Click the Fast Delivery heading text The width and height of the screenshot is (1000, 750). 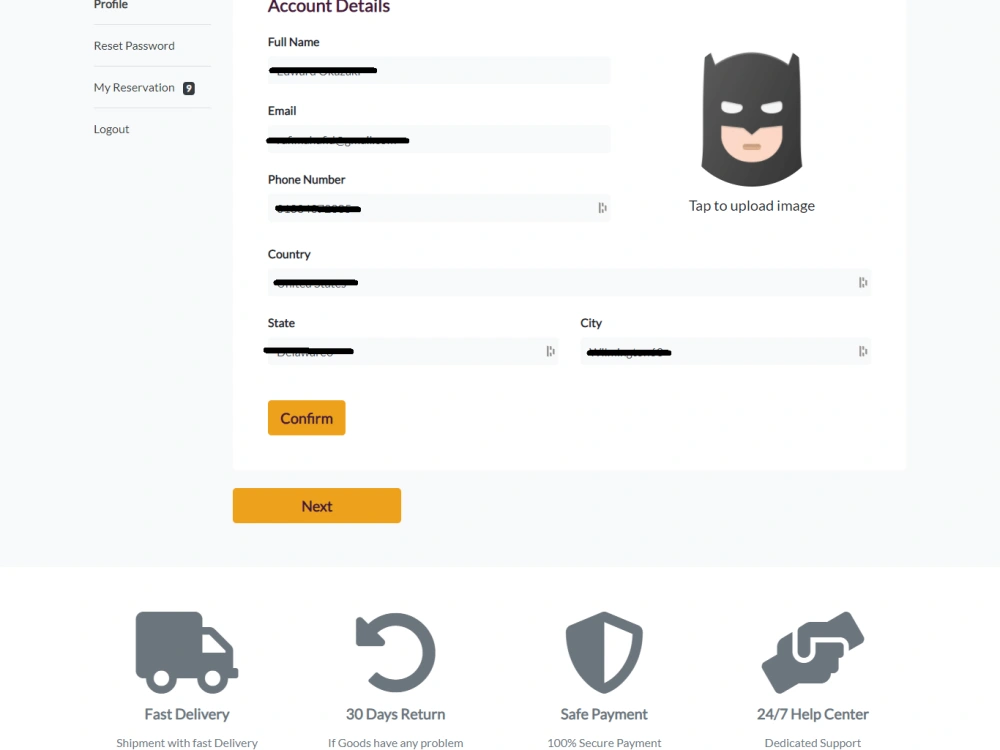pyautogui.click(x=187, y=714)
